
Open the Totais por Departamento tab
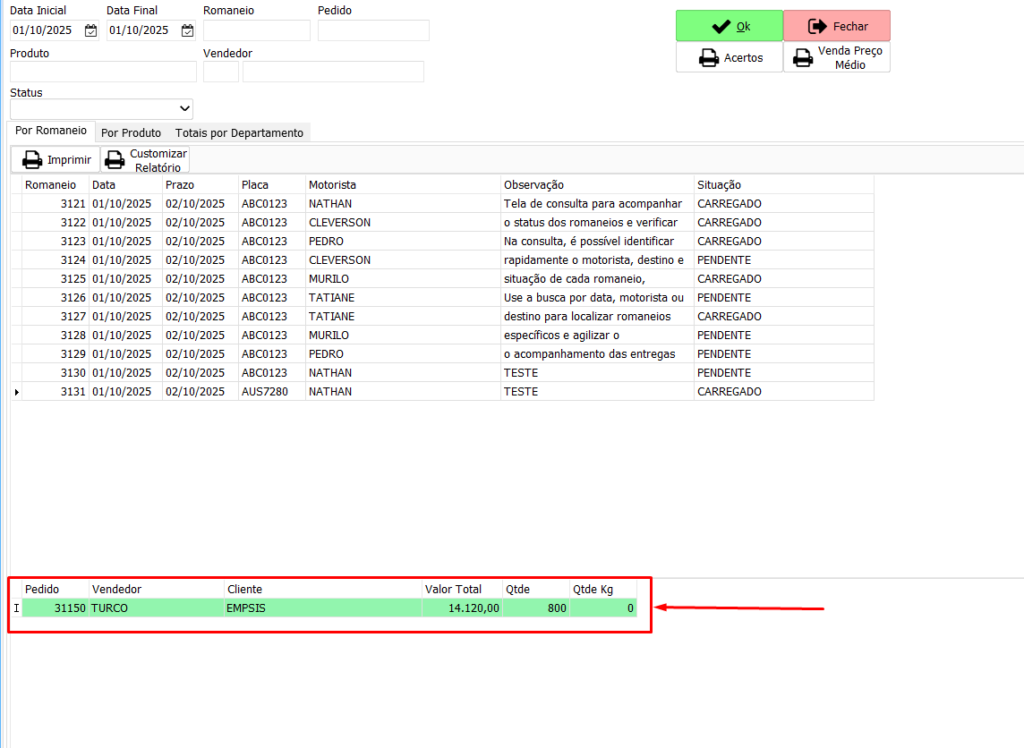(239, 132)
